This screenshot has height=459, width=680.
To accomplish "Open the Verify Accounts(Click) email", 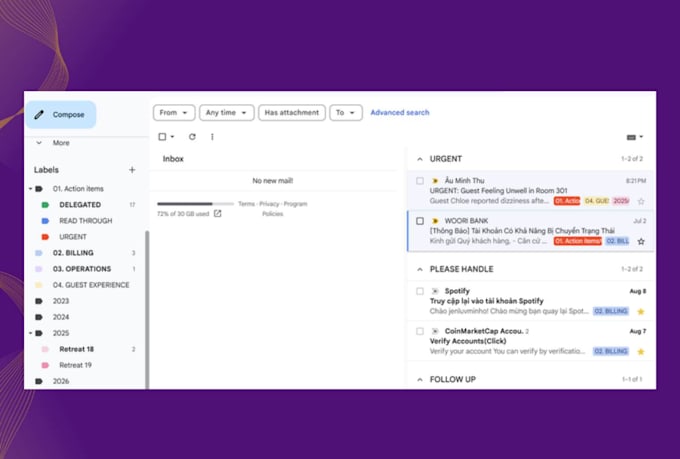I will [x=531, y=341].
